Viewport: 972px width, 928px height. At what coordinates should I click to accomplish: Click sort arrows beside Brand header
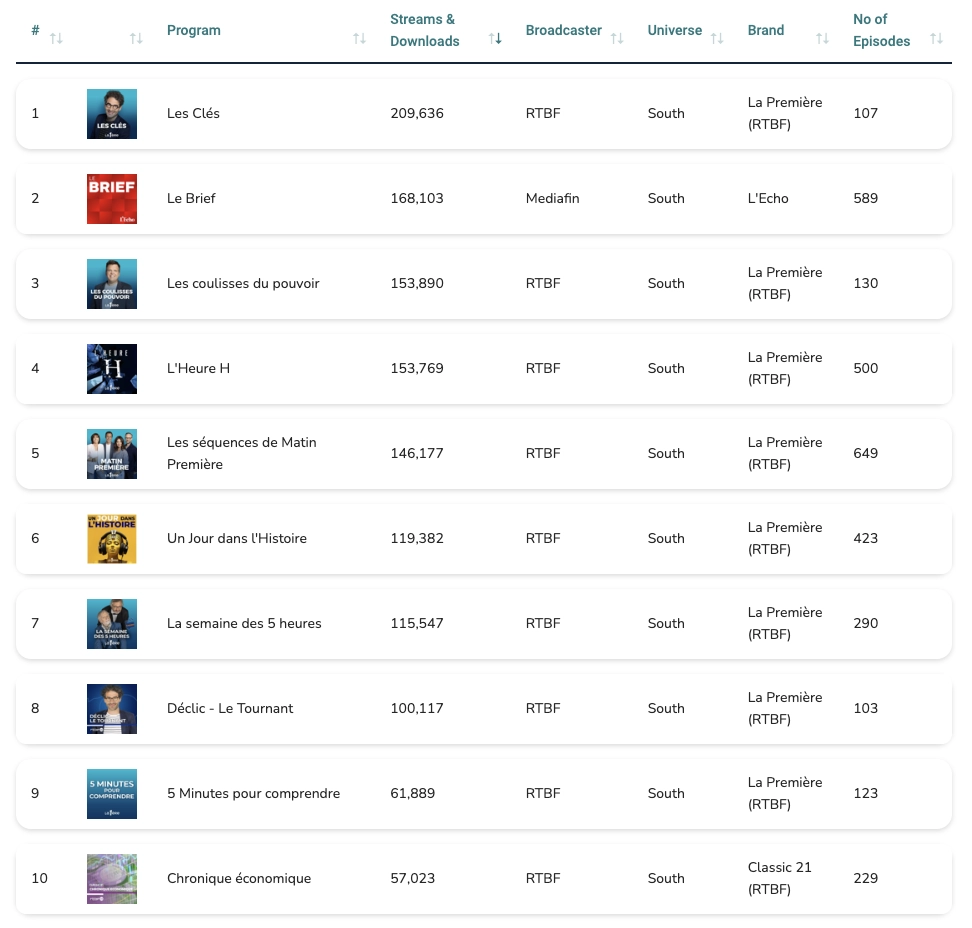[x=822, y=38]
